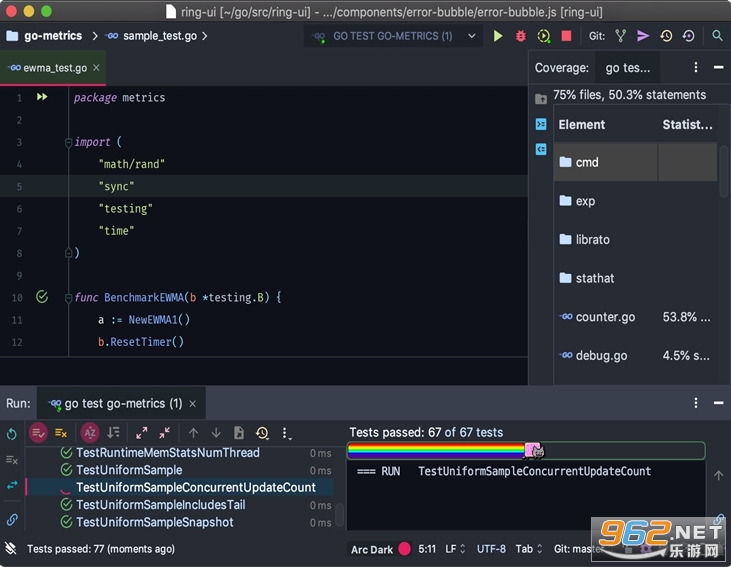Sort by Statistics column header

coord(688,124)
